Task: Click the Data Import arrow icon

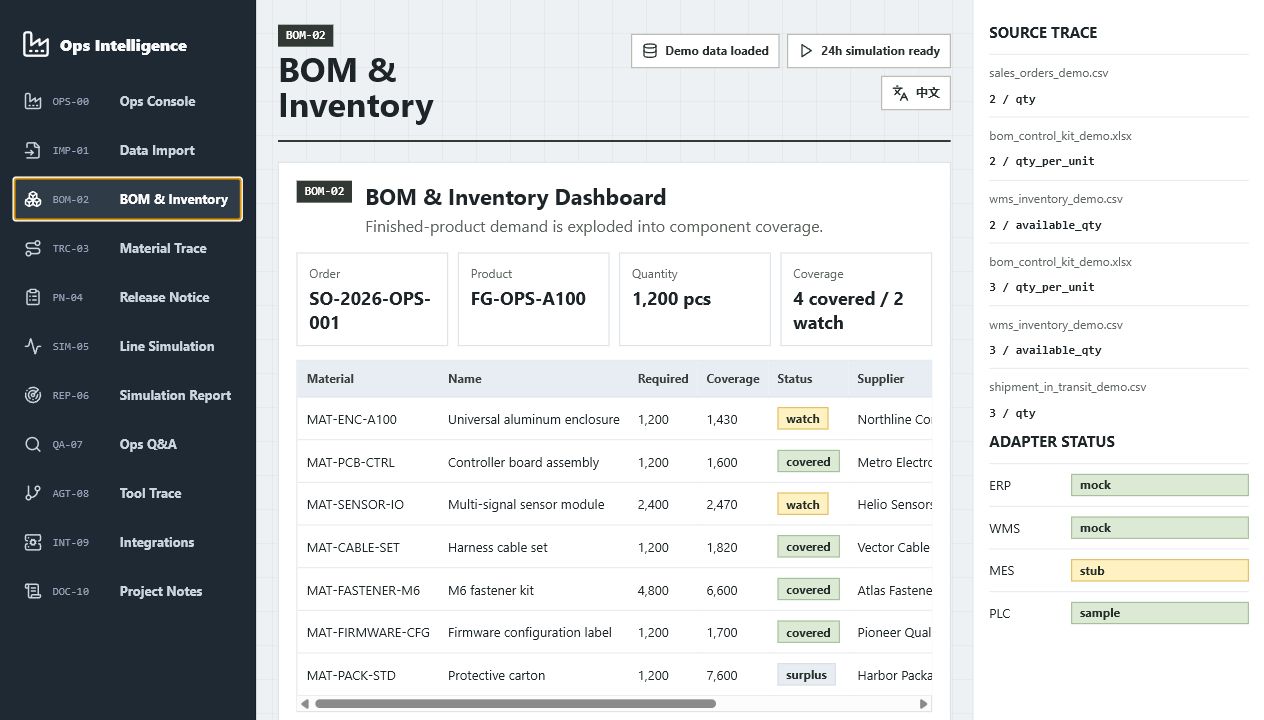Action: (x=33, y=150)
